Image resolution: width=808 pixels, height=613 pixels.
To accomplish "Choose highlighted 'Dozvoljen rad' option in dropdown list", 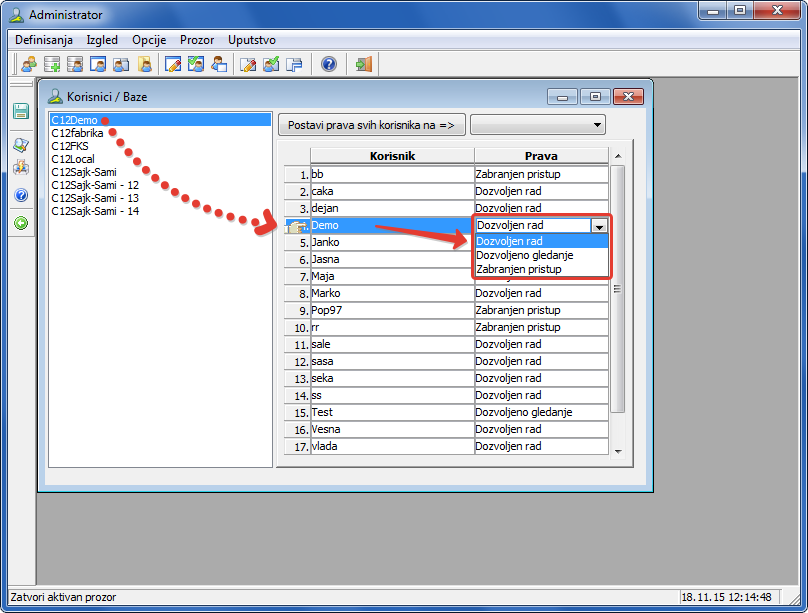I will (x=541, y=241).
